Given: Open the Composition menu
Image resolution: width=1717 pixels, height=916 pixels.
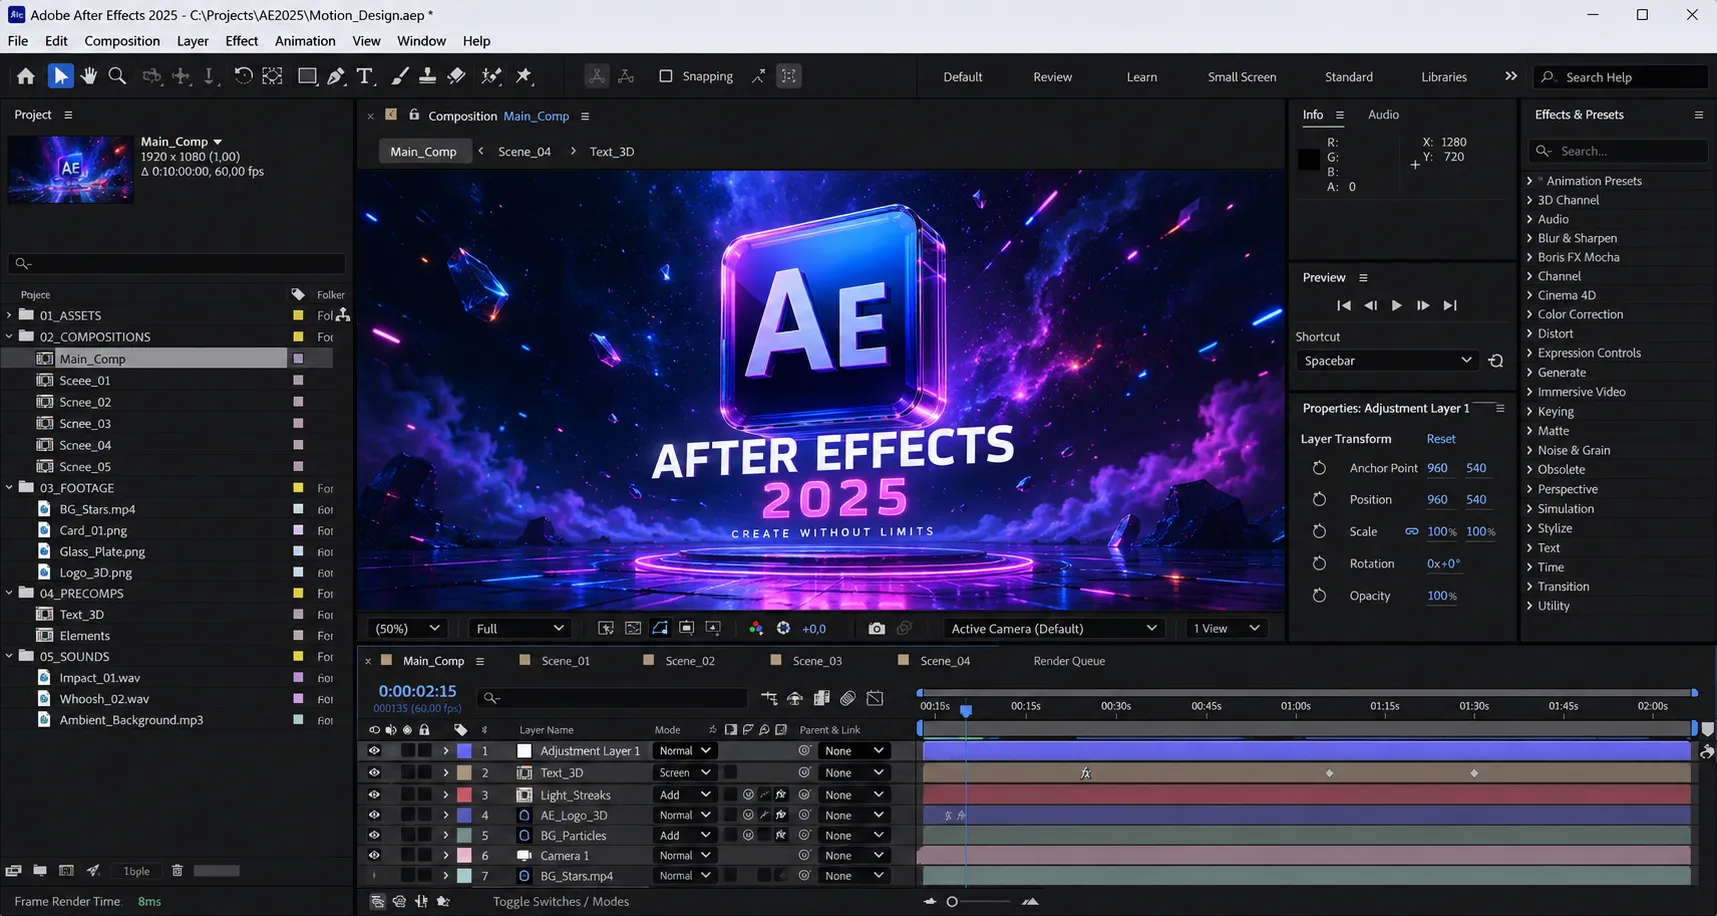Looking at the screenshot, I should click(122, 41).
